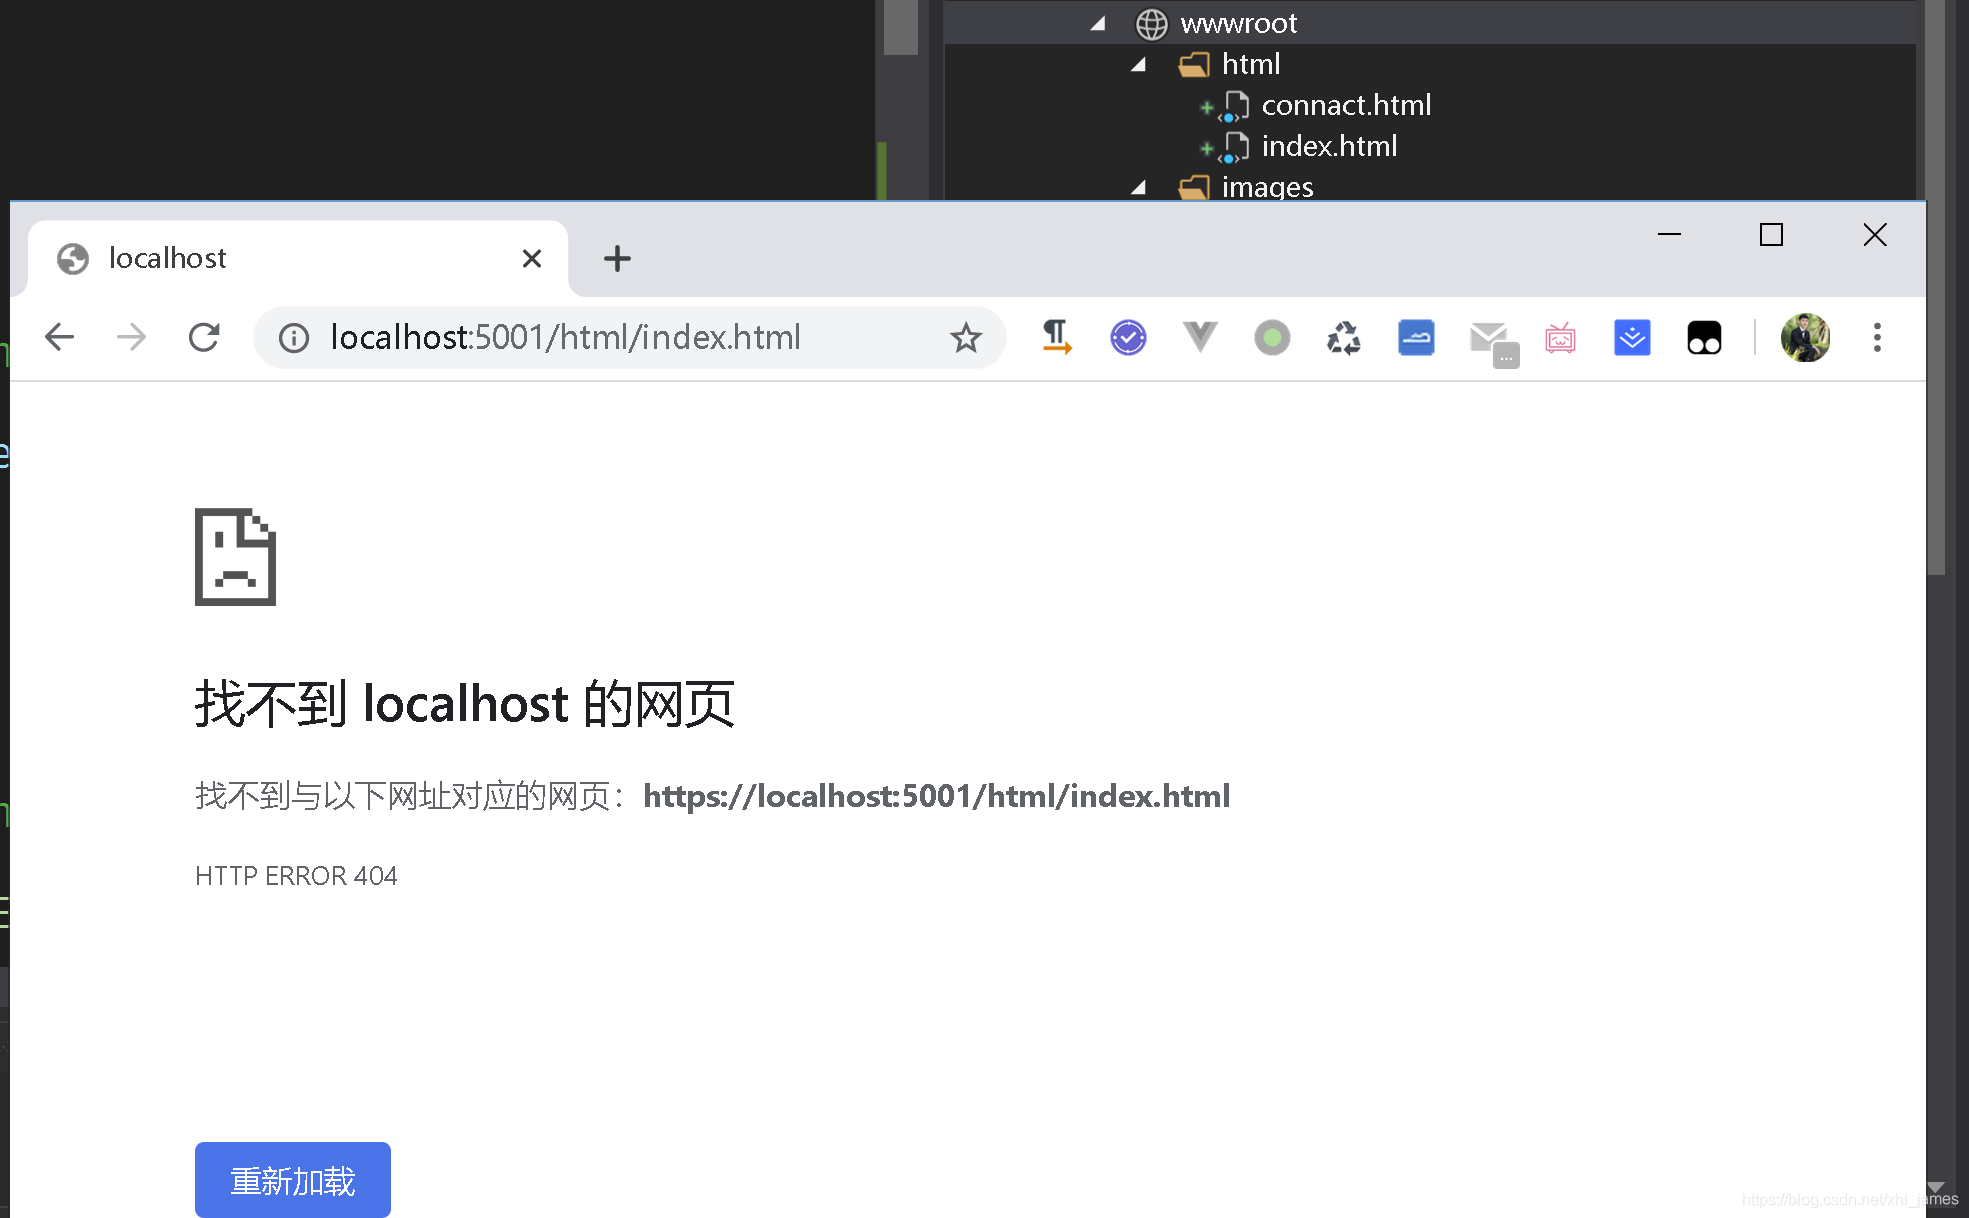The width and height of the screenshot is (1969, 1218).
Task: Collapse the images folder node
Action: click(x=1138, y=187)
